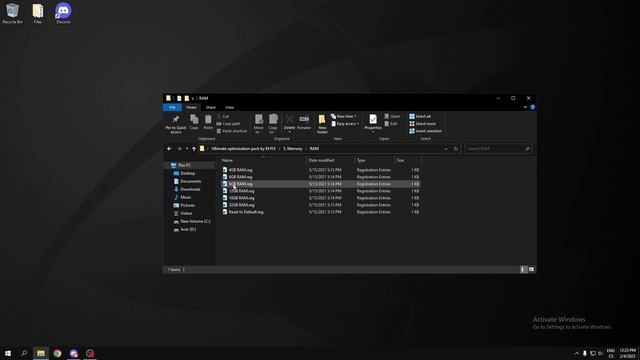Click the Open command in ribbon
This screenshot has height=360, width=640.
392,116
